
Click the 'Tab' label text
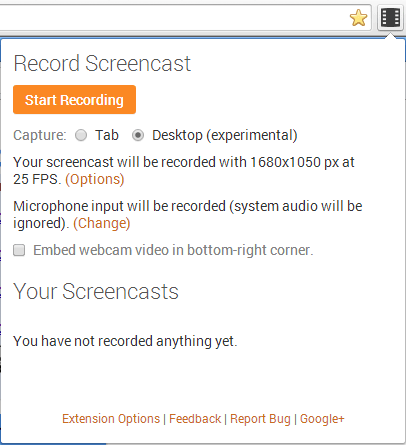(107, 135)
